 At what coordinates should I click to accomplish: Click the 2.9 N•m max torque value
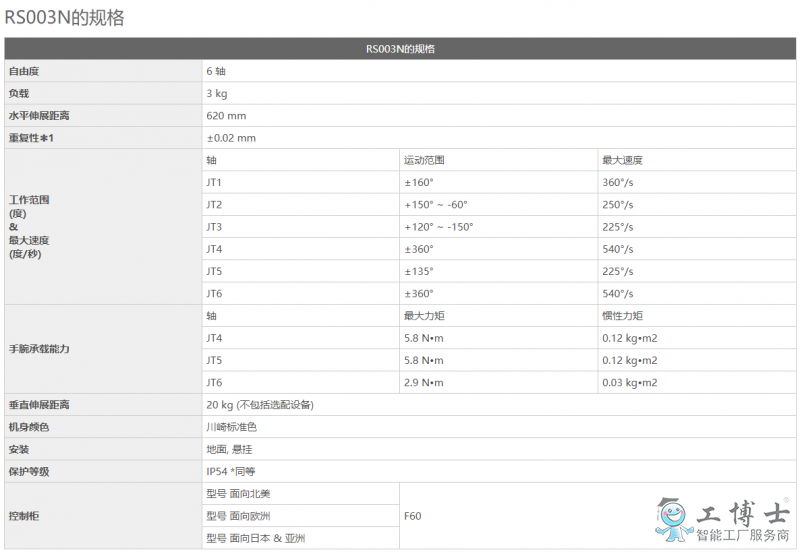pyautogui.click(x=423, y=382)
